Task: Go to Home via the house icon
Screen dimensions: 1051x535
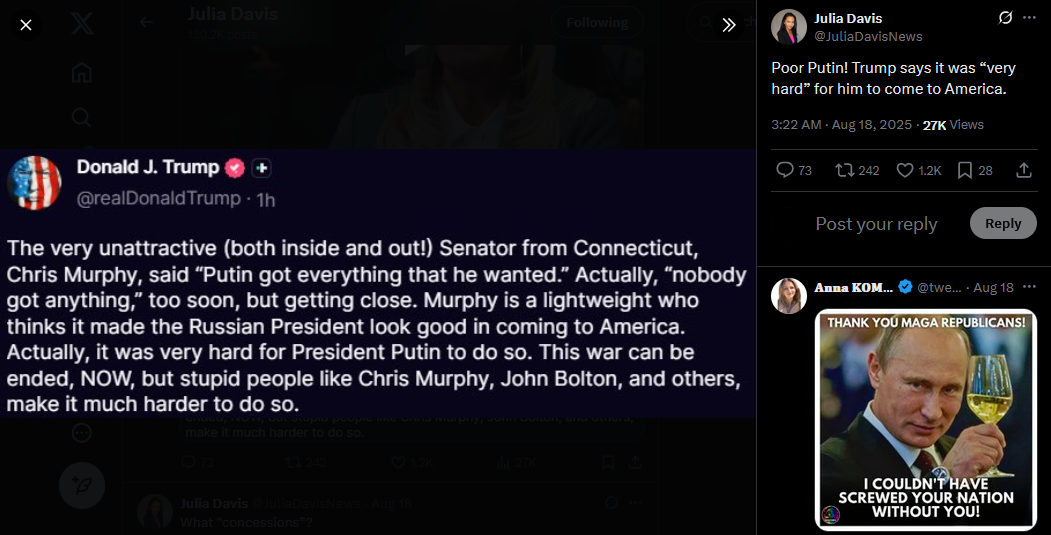Action: pos(82,72)
